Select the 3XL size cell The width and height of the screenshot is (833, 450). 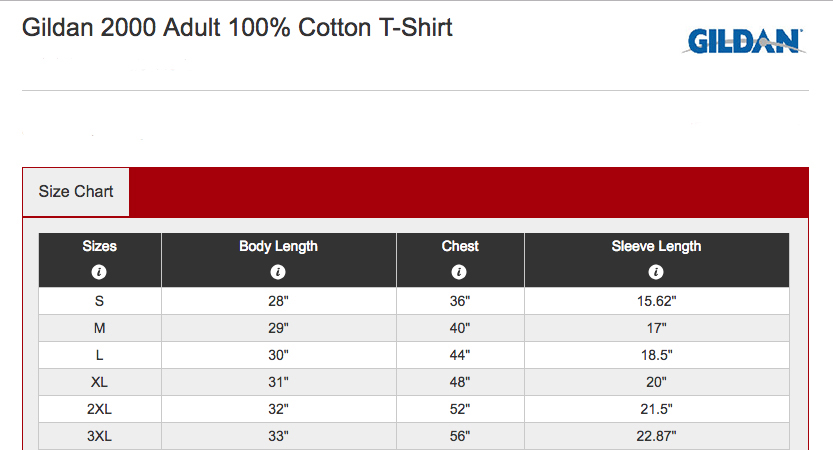point(100,436)
